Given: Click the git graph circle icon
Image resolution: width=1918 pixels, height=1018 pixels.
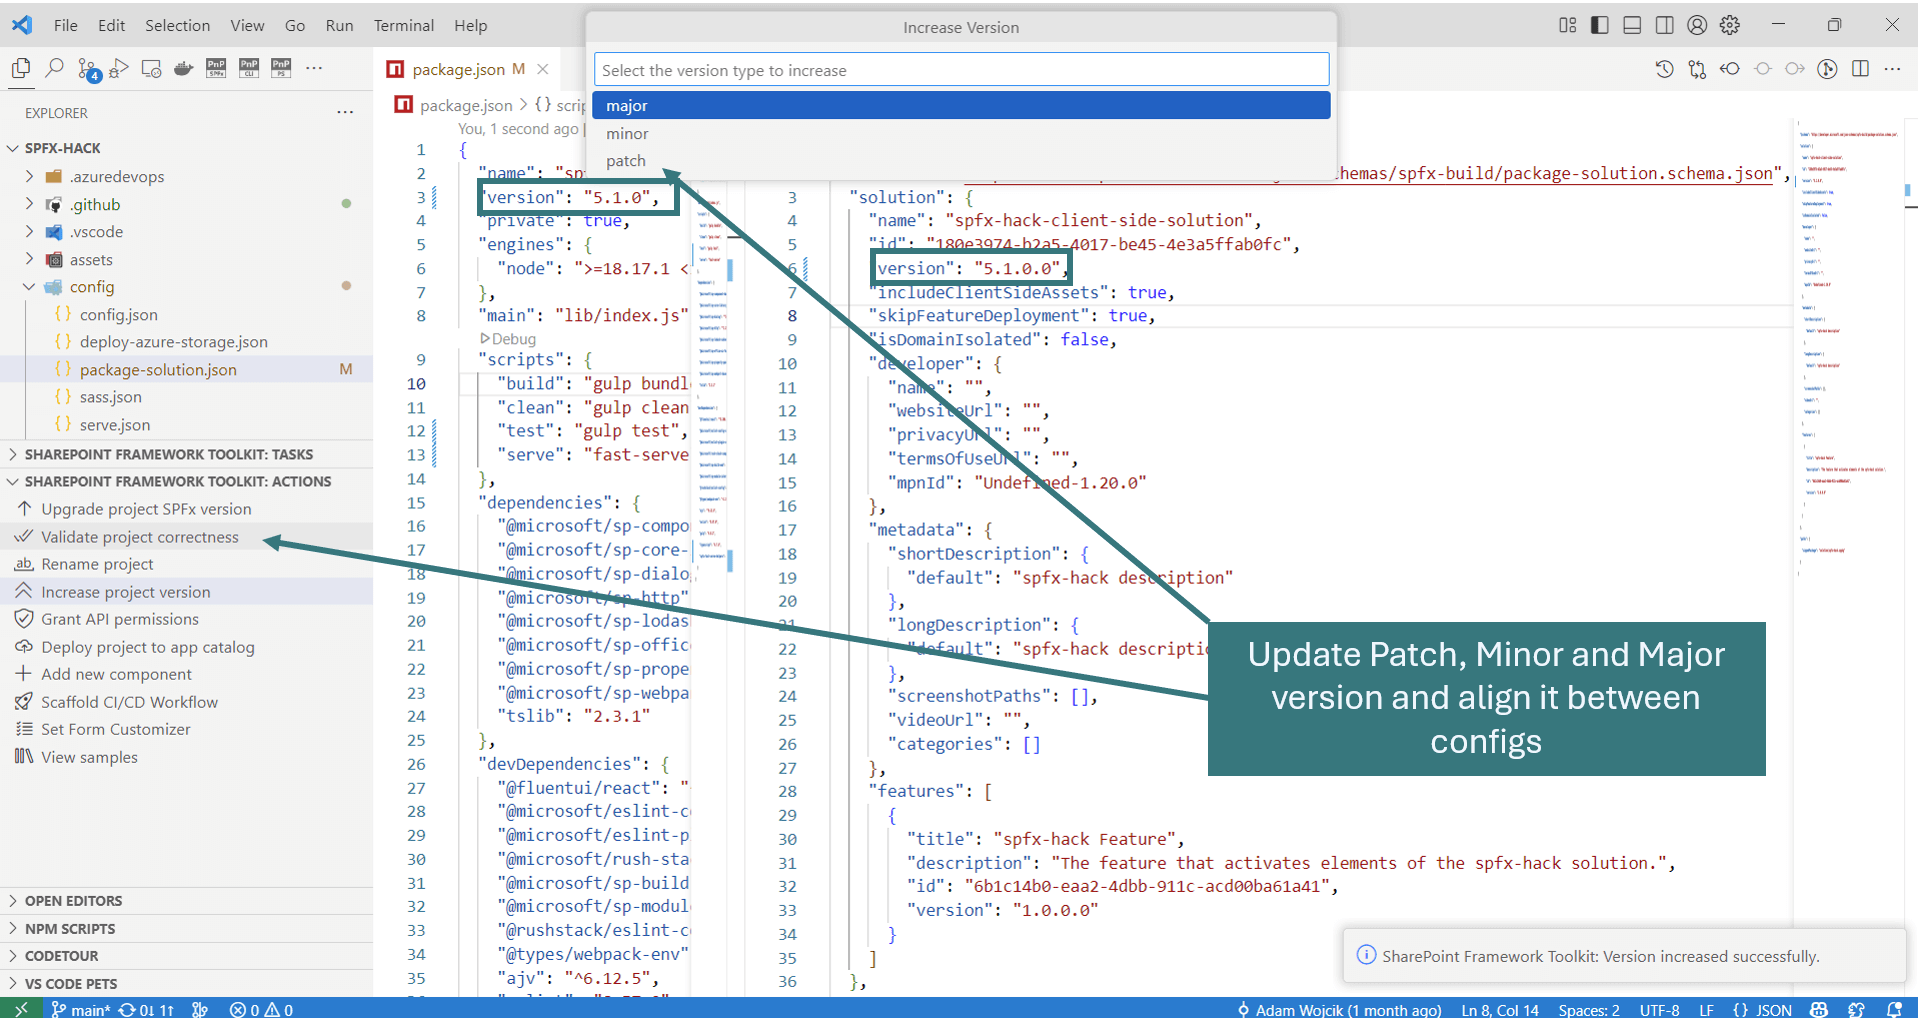Looking at the screenshot, I should pyautogui.click(x=1827, y=69).
